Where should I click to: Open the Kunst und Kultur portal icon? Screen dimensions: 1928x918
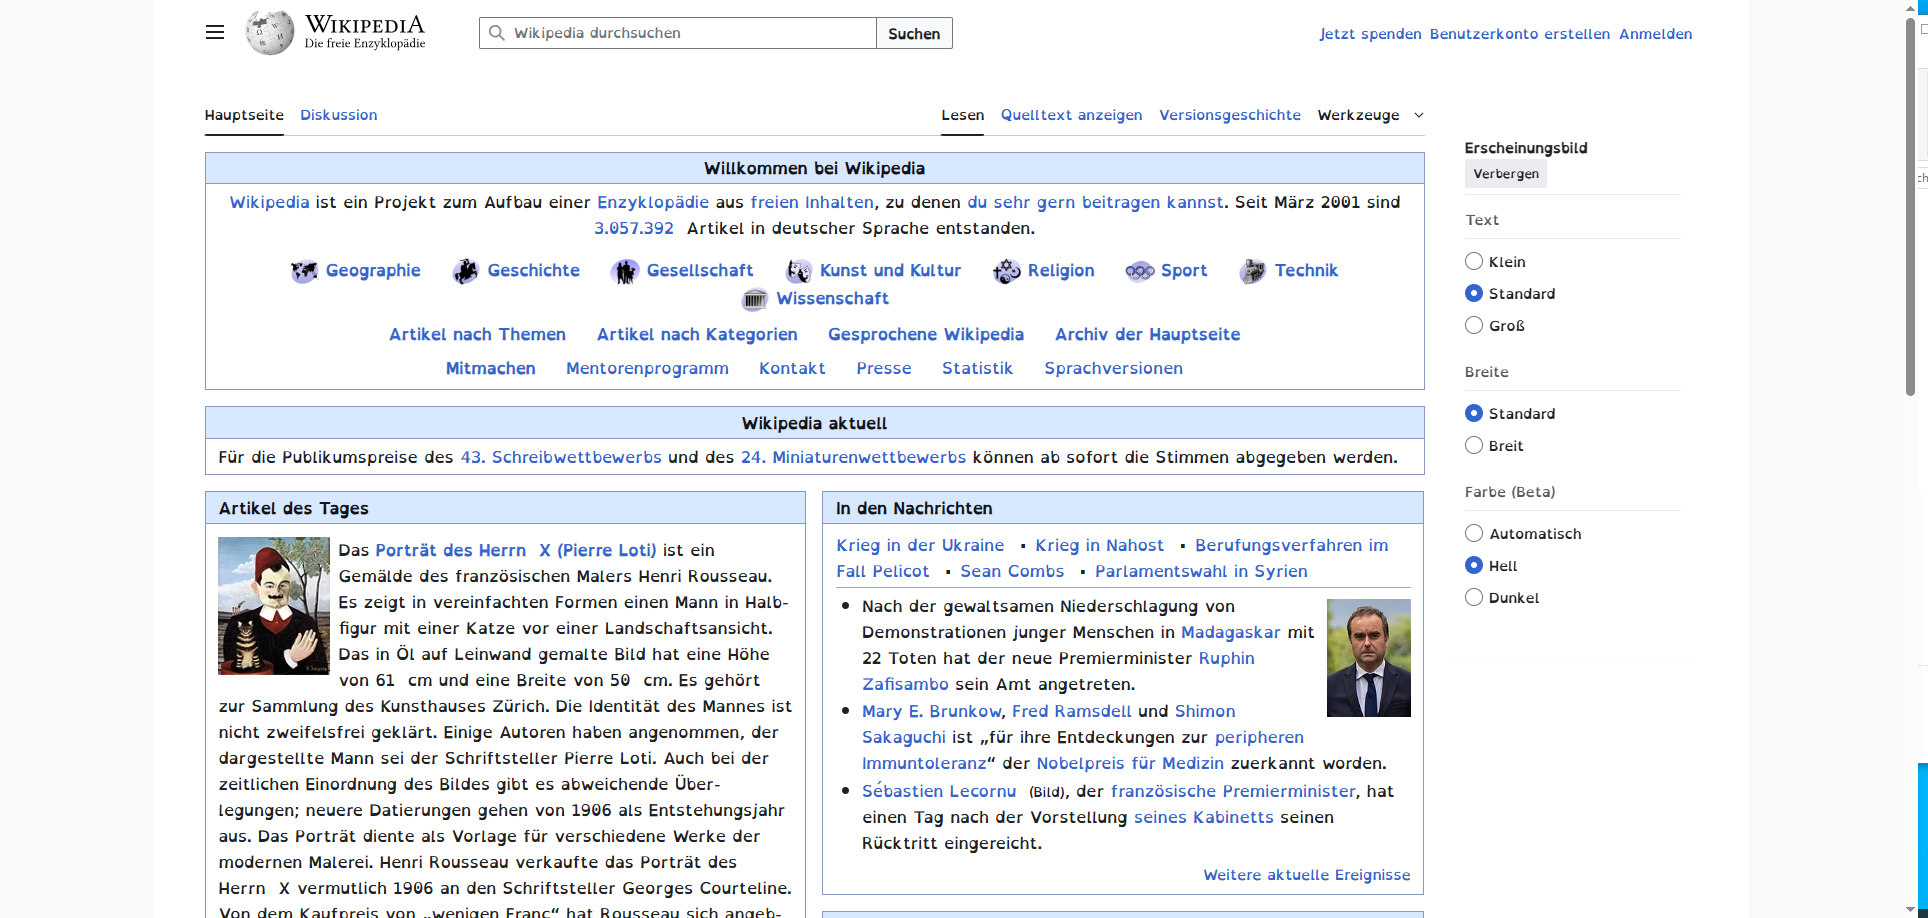(798, 270)
